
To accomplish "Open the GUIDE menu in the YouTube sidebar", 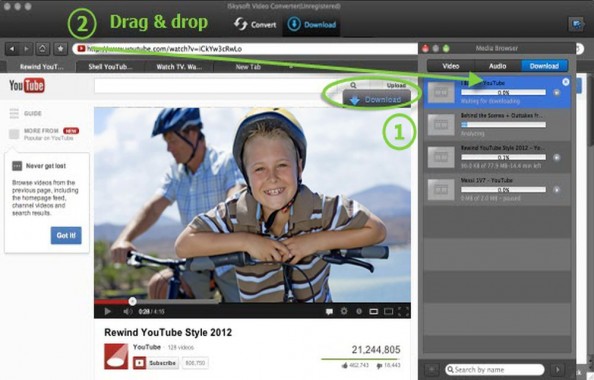I will tap(25, 113).
